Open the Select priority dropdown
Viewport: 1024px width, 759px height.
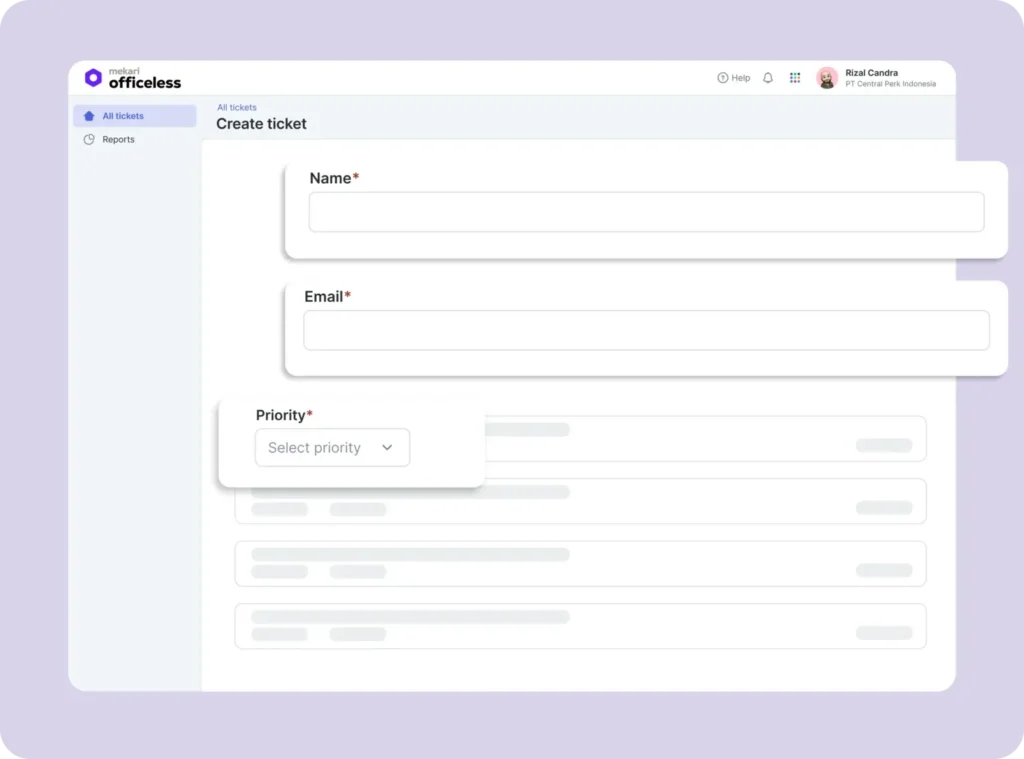[x=331, y=447]
